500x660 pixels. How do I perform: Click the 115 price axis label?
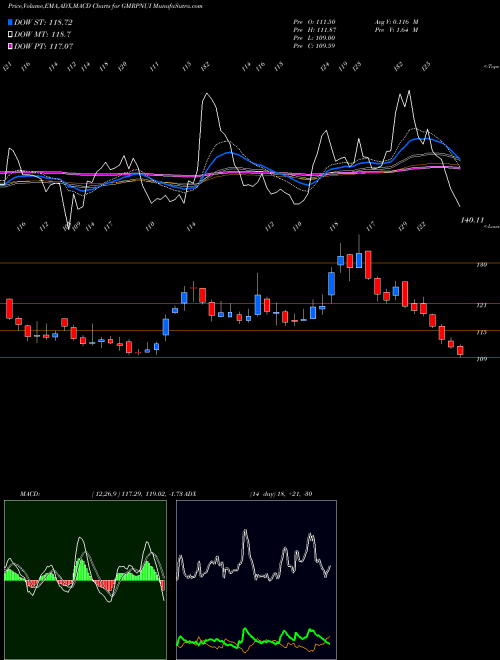tap(481, 332)
